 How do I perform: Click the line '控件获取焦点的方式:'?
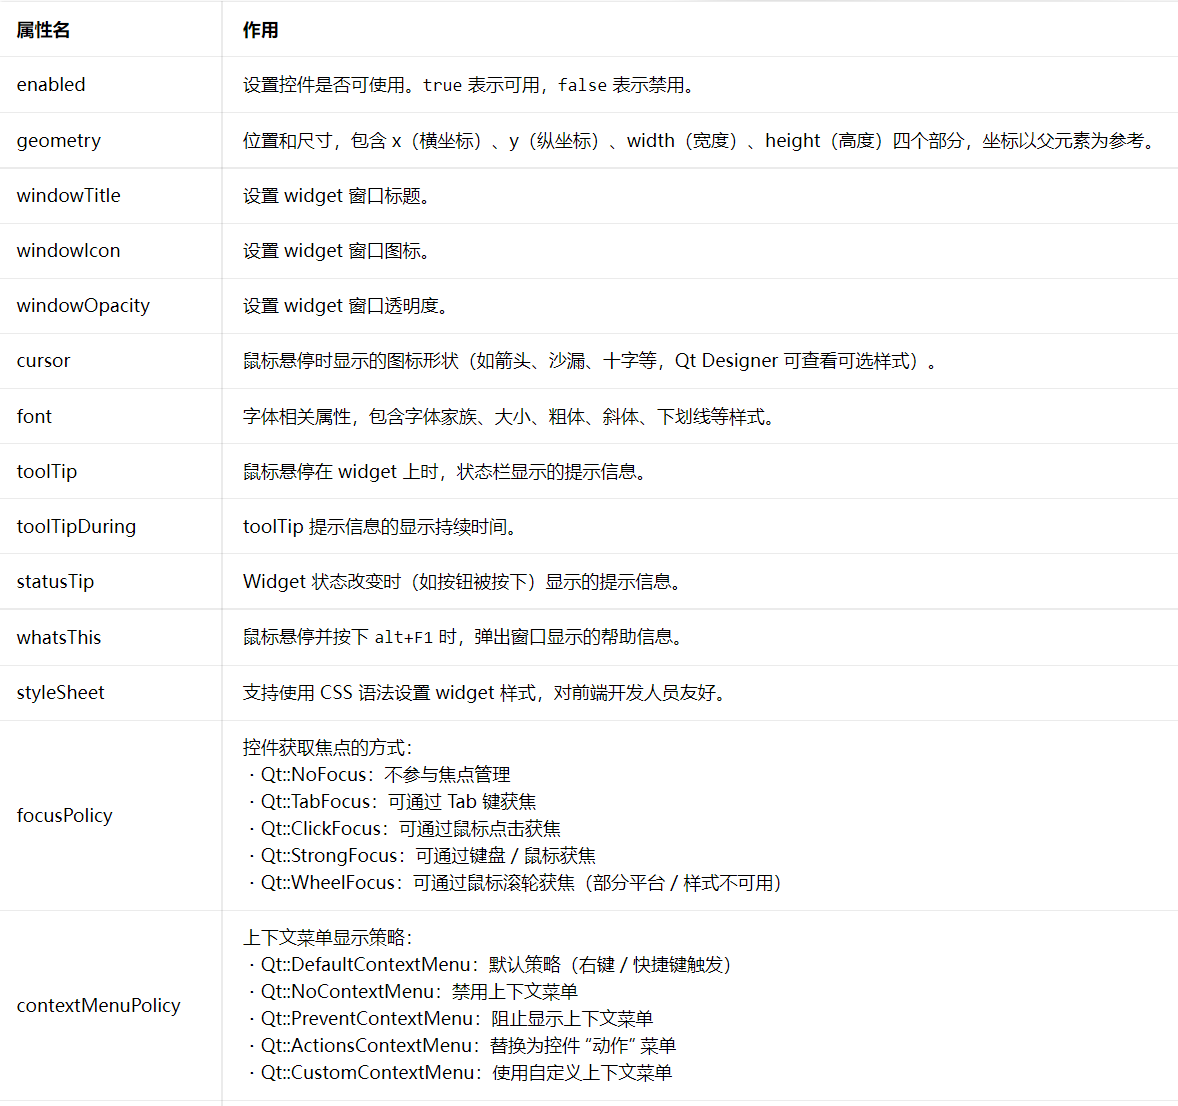328,748
